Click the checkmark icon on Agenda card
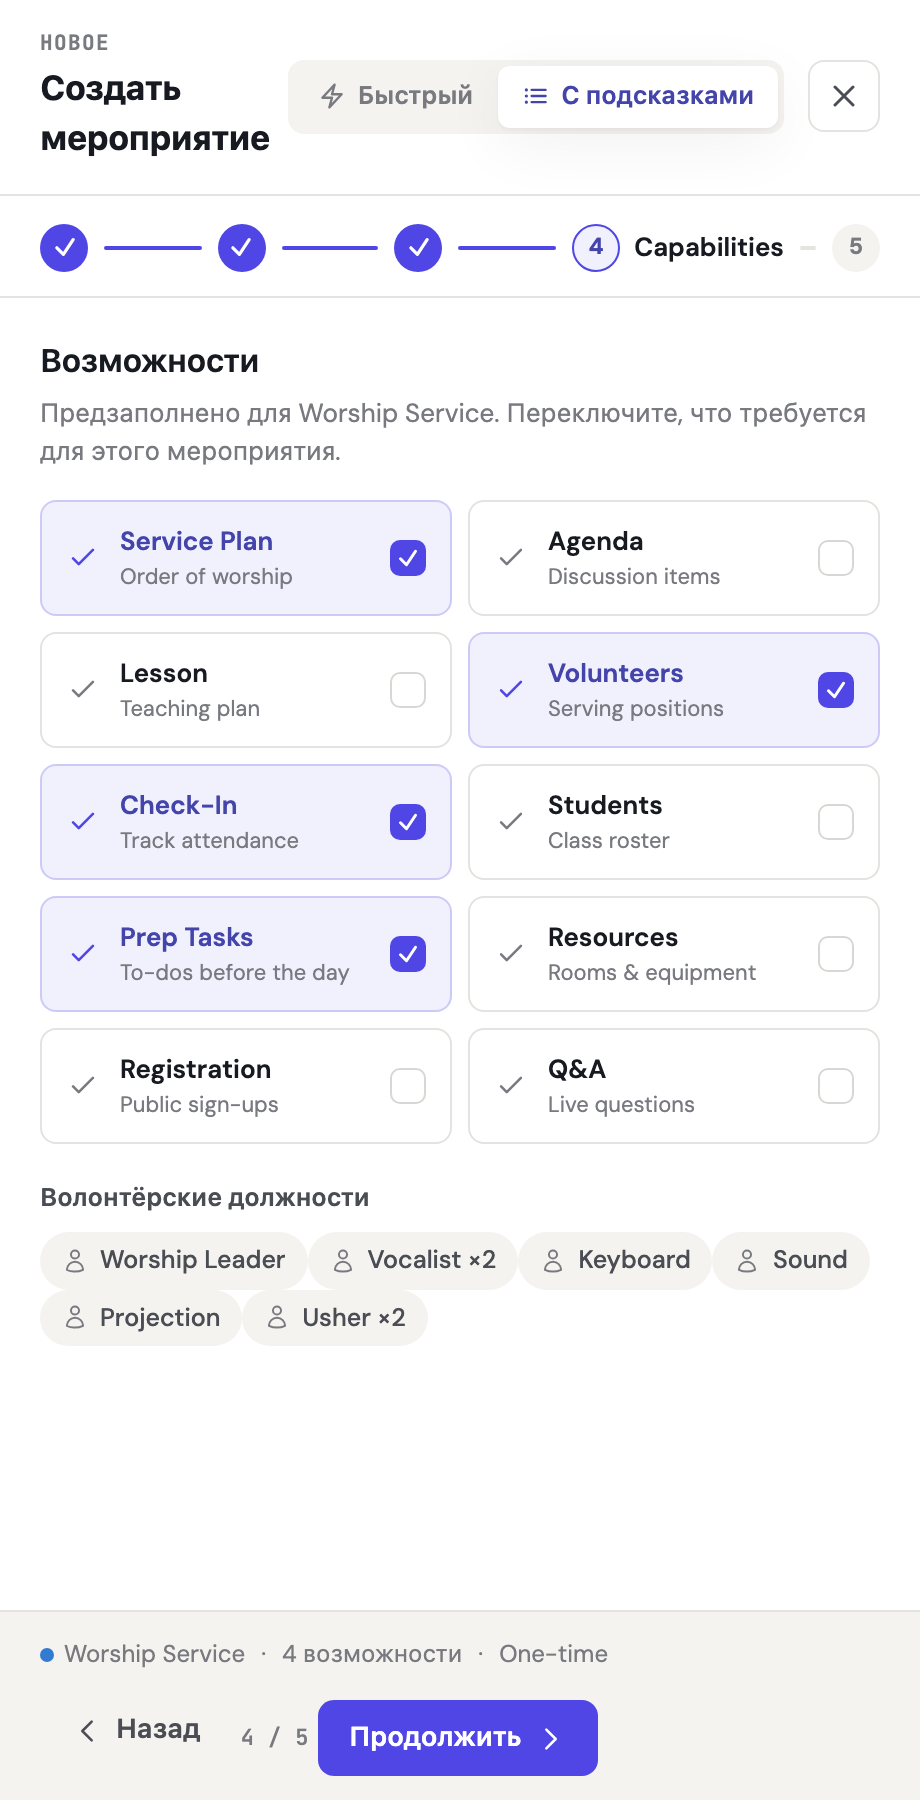920x1800 pixels. pyautogui.click(x=511, y=558)
